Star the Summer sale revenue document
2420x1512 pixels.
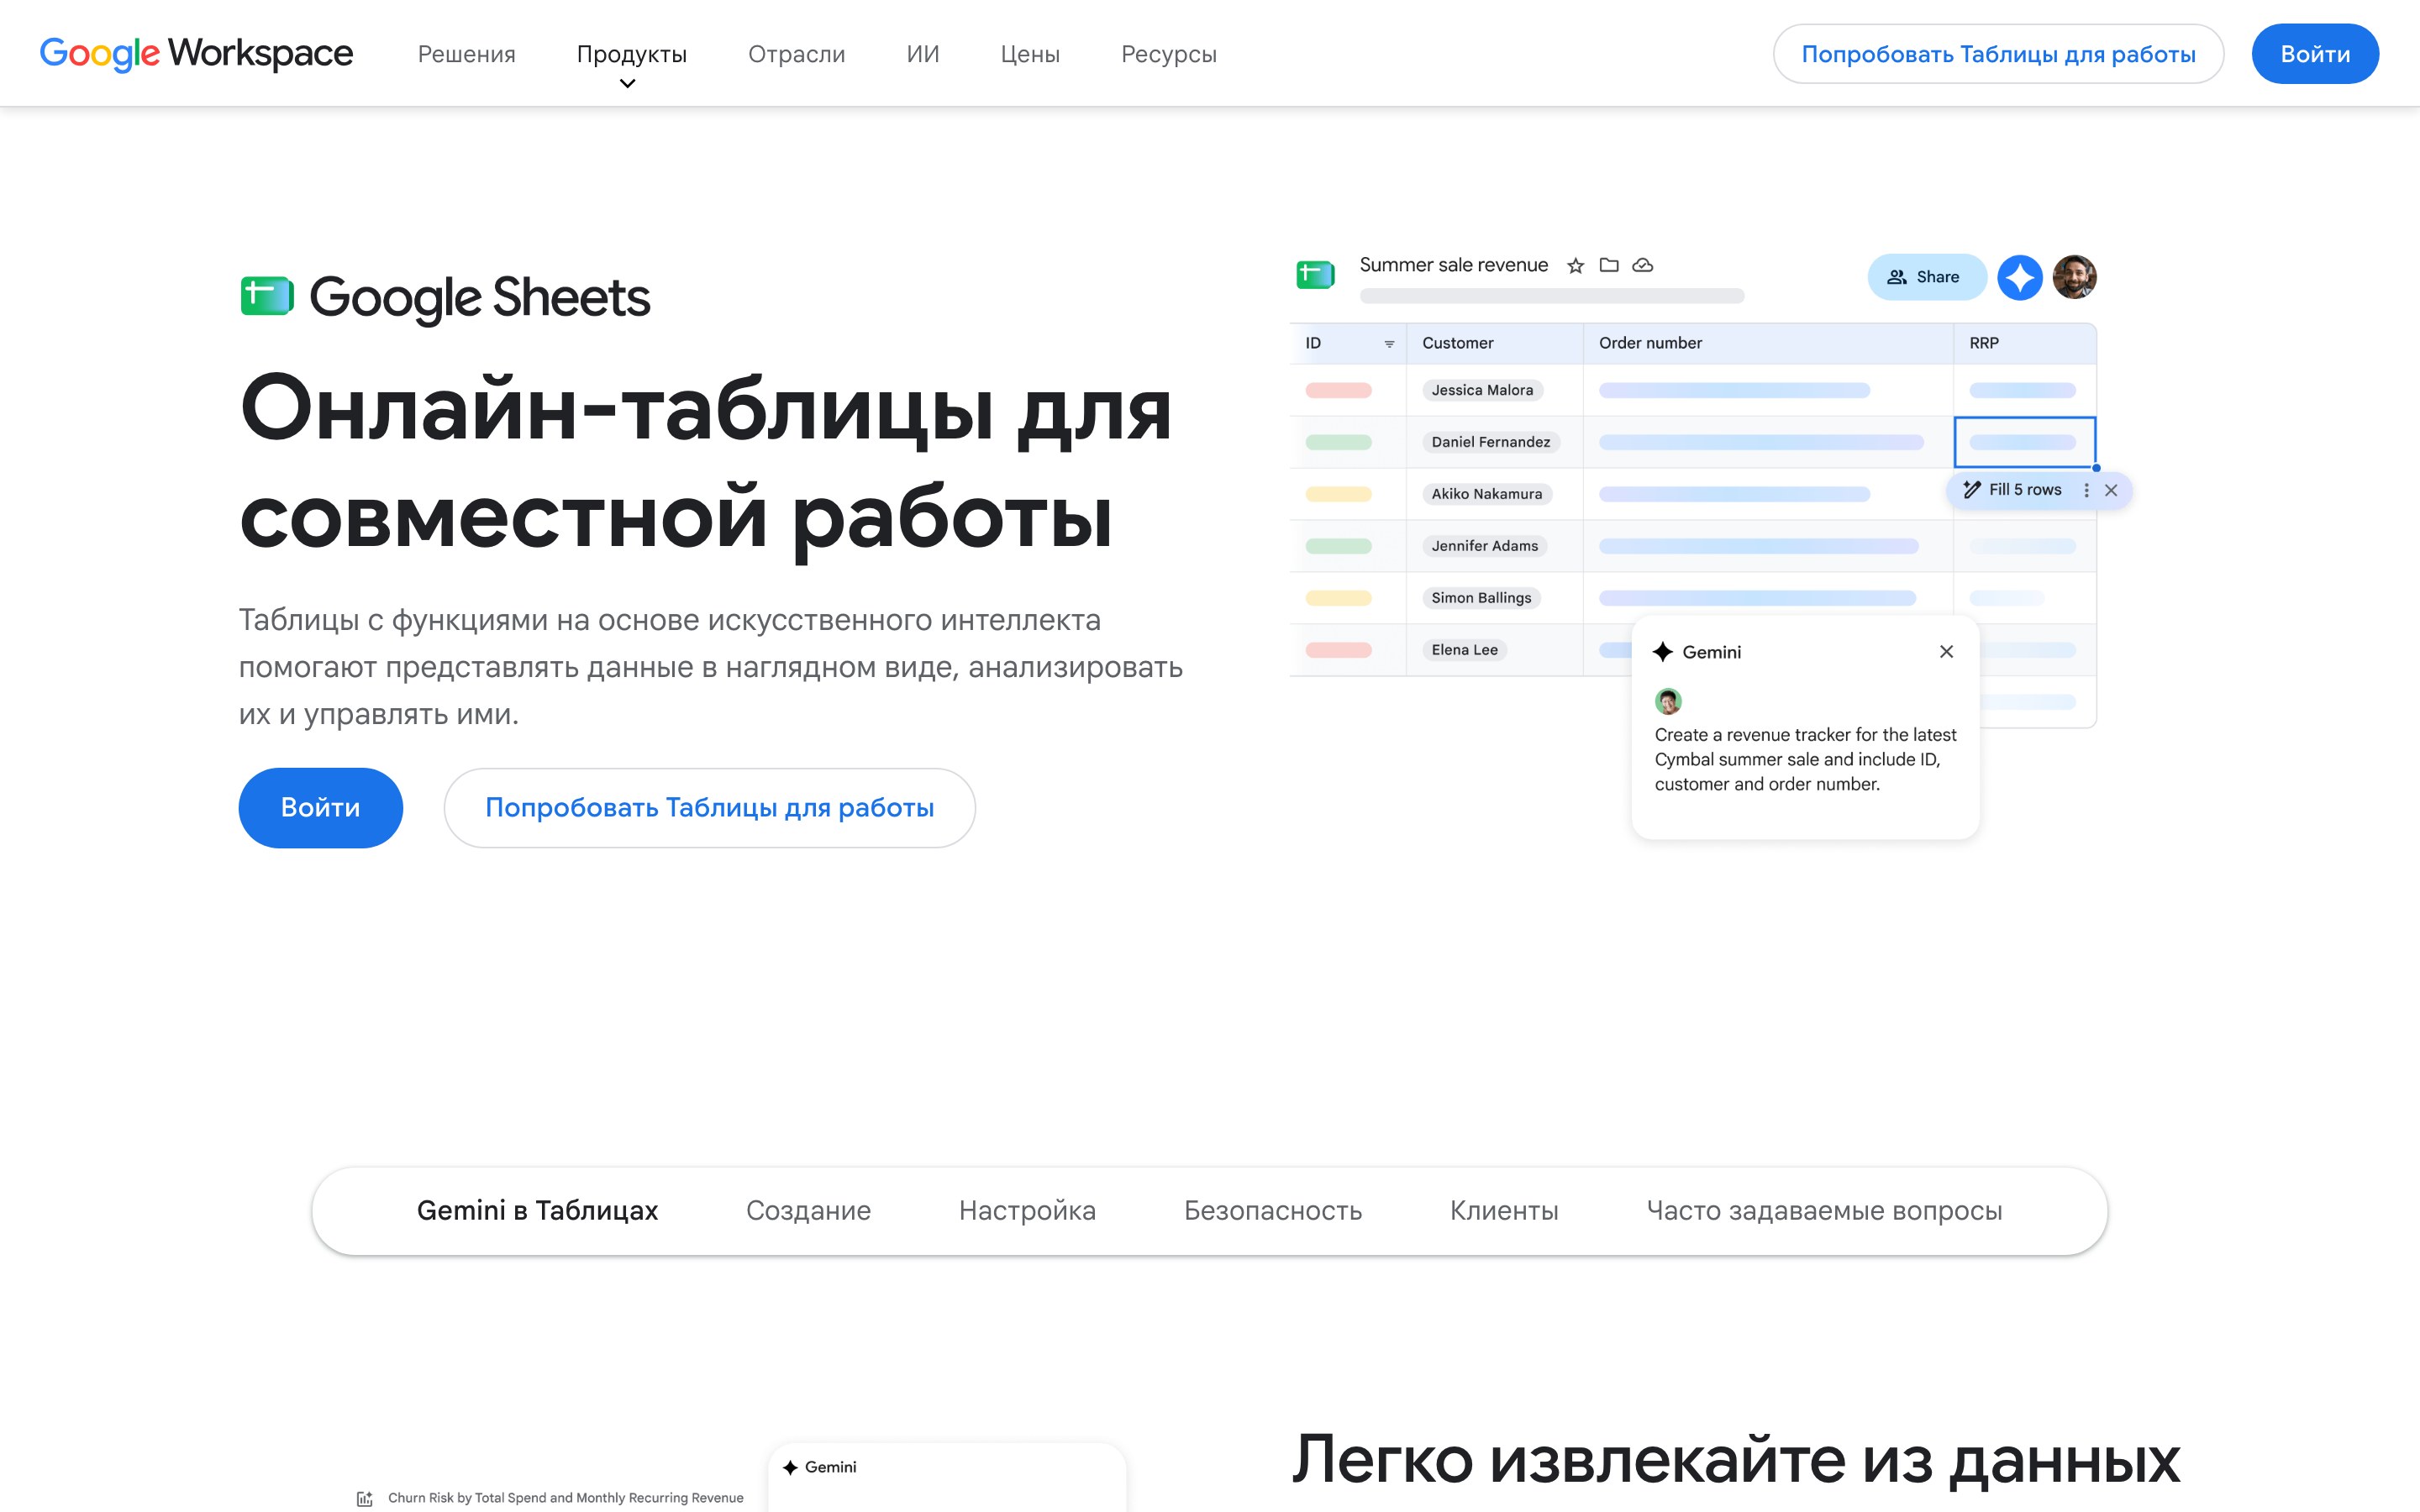click(x=1575, y=265)
